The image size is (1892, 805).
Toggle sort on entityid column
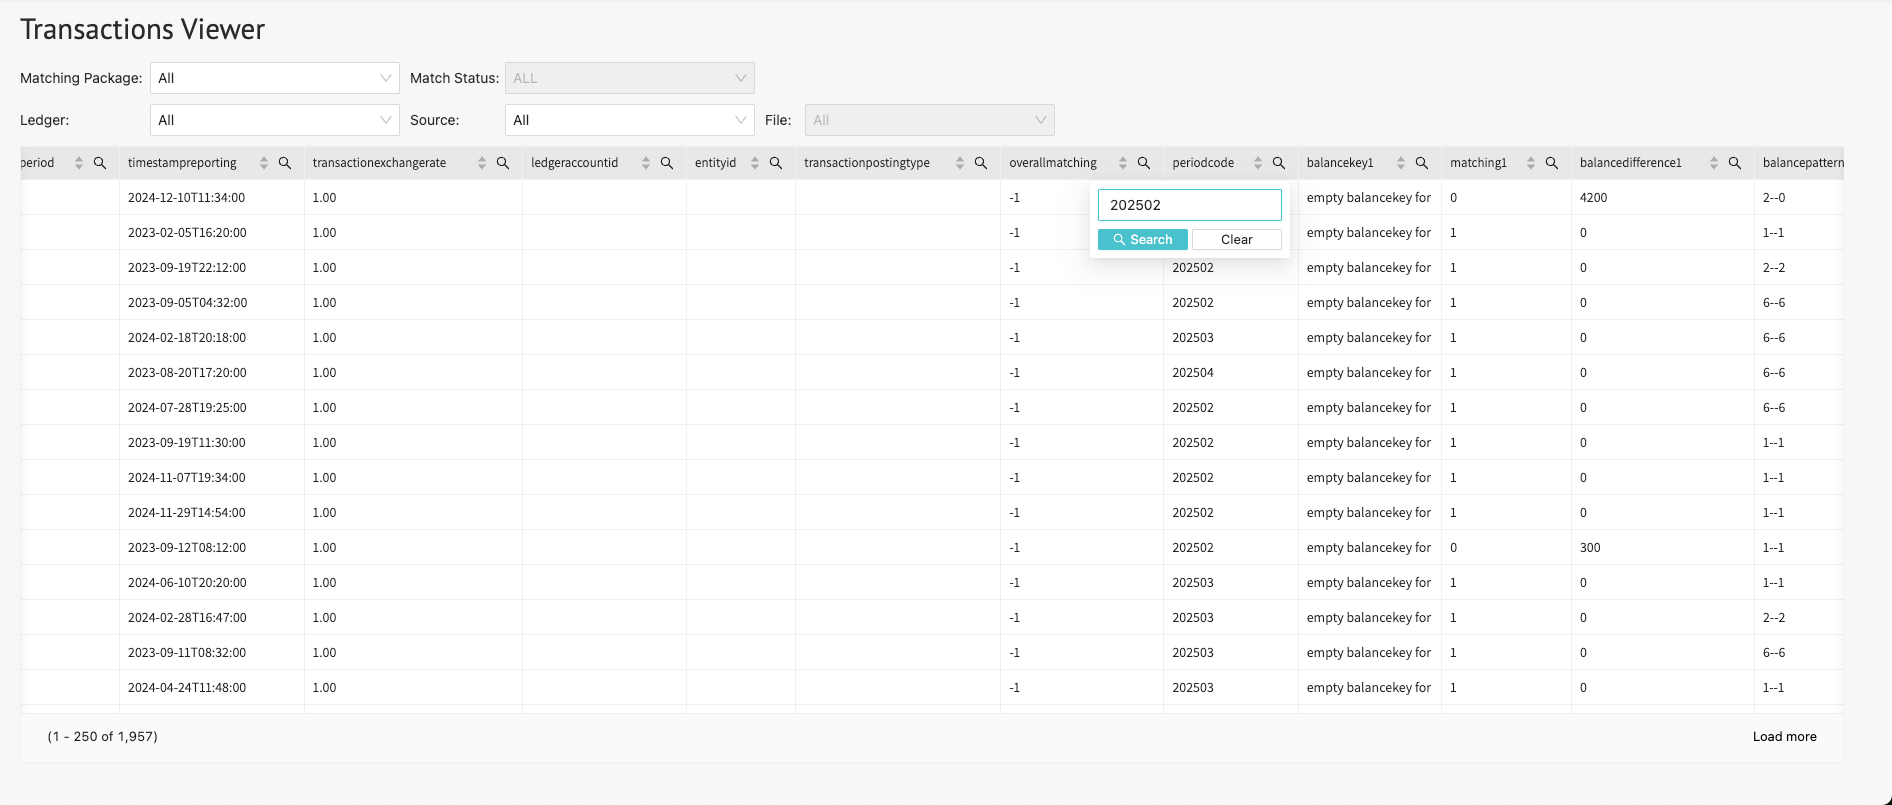[755, 163]
